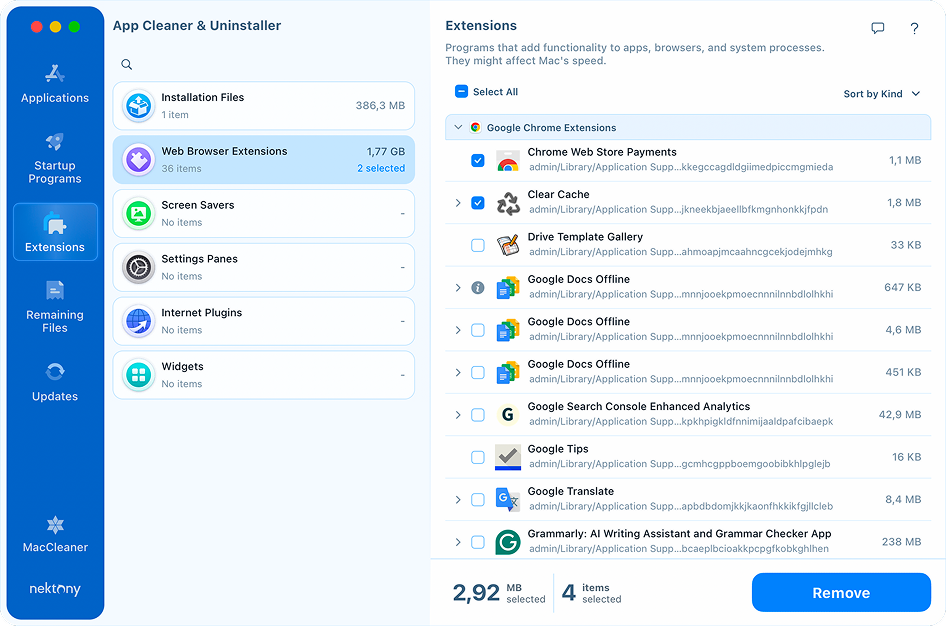Open the search magnifier in the left panel
Viewport: 946px width, 626px height.
point(126,63)
